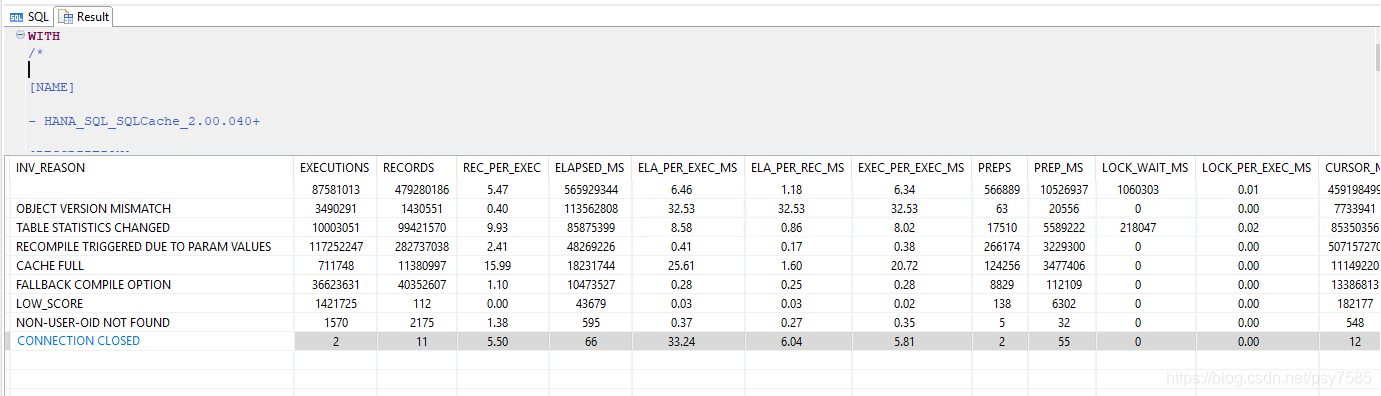The width and height of the screenshot is (1381, 396).
Task: Click the ELA_PER_REC_MS column header
Action: tap(798, 167)
